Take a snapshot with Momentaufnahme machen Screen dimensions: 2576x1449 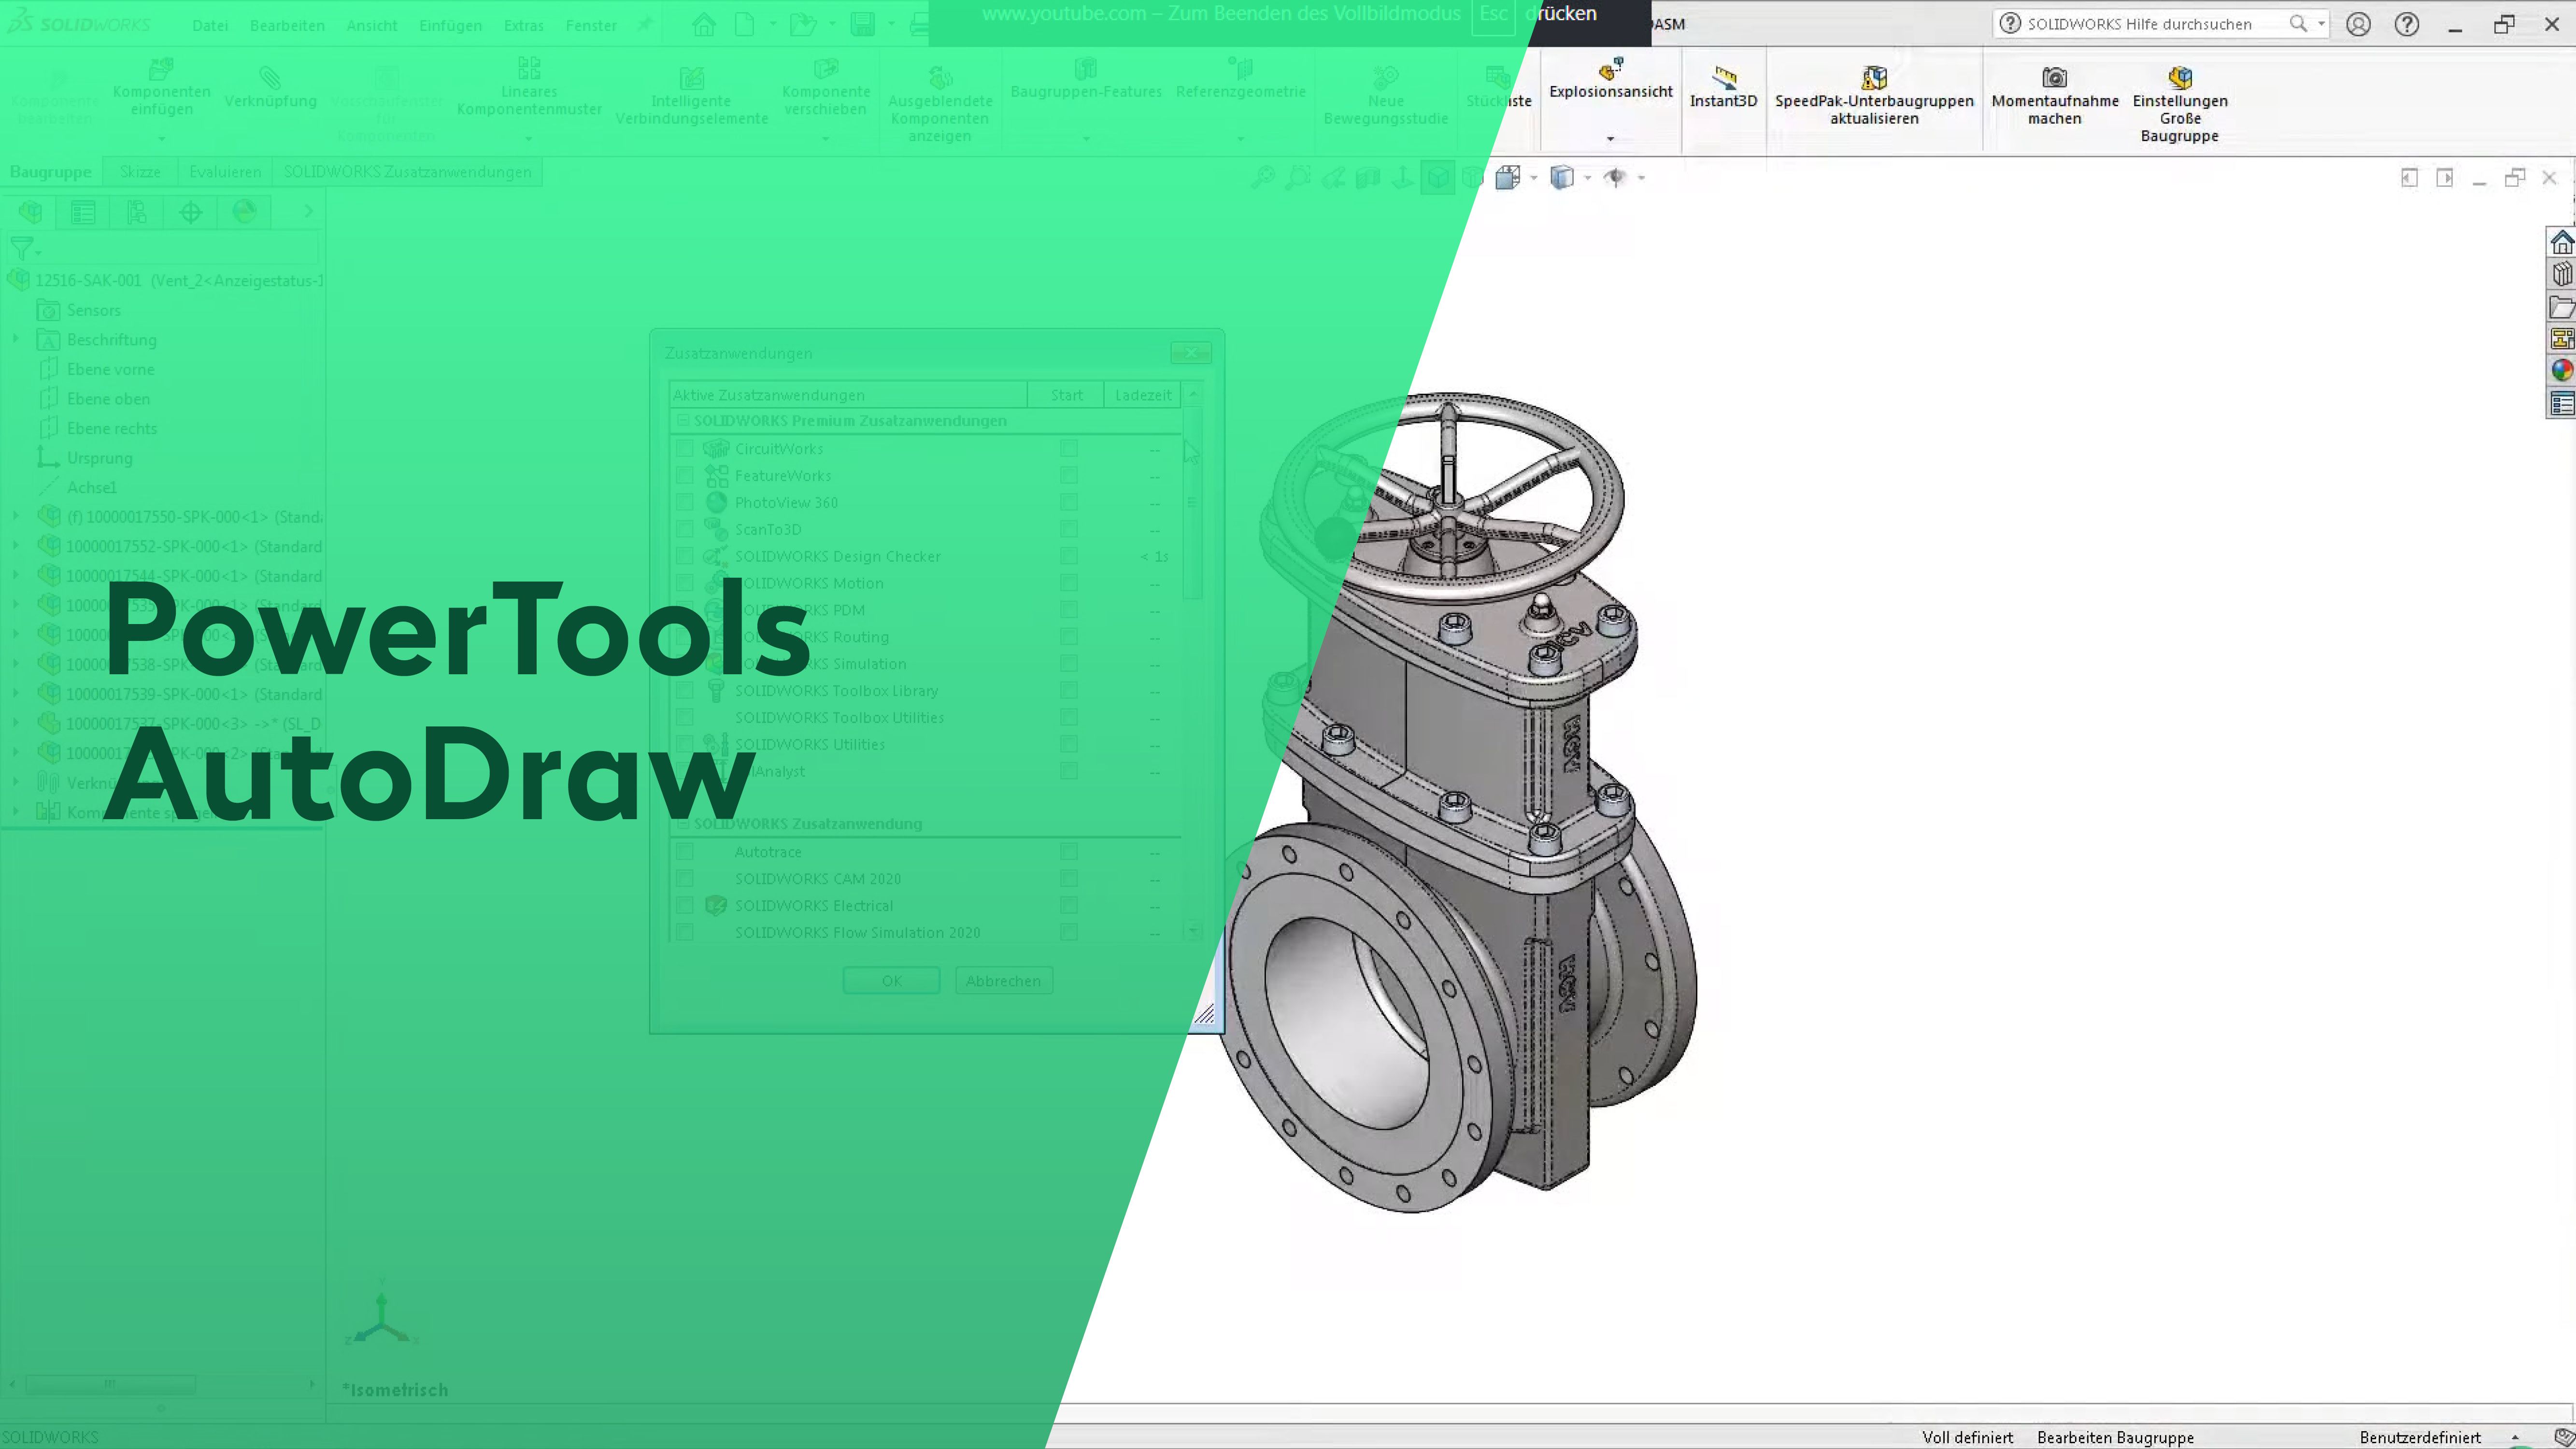(x=2054, y=95)
